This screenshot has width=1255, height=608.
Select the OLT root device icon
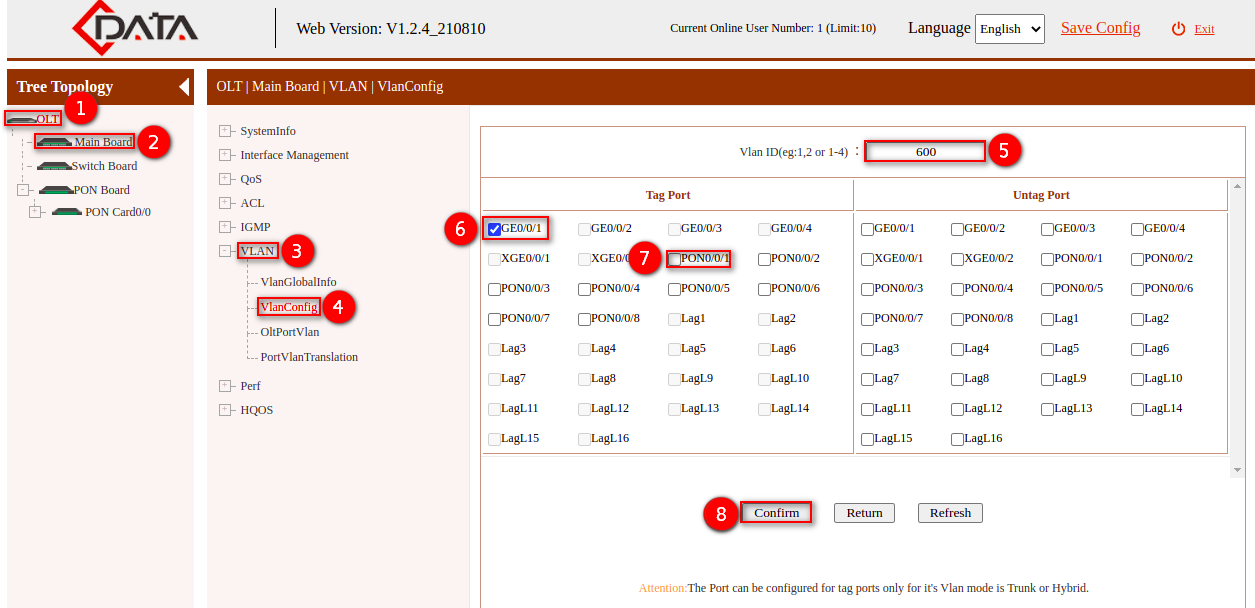tap(20, 118)
